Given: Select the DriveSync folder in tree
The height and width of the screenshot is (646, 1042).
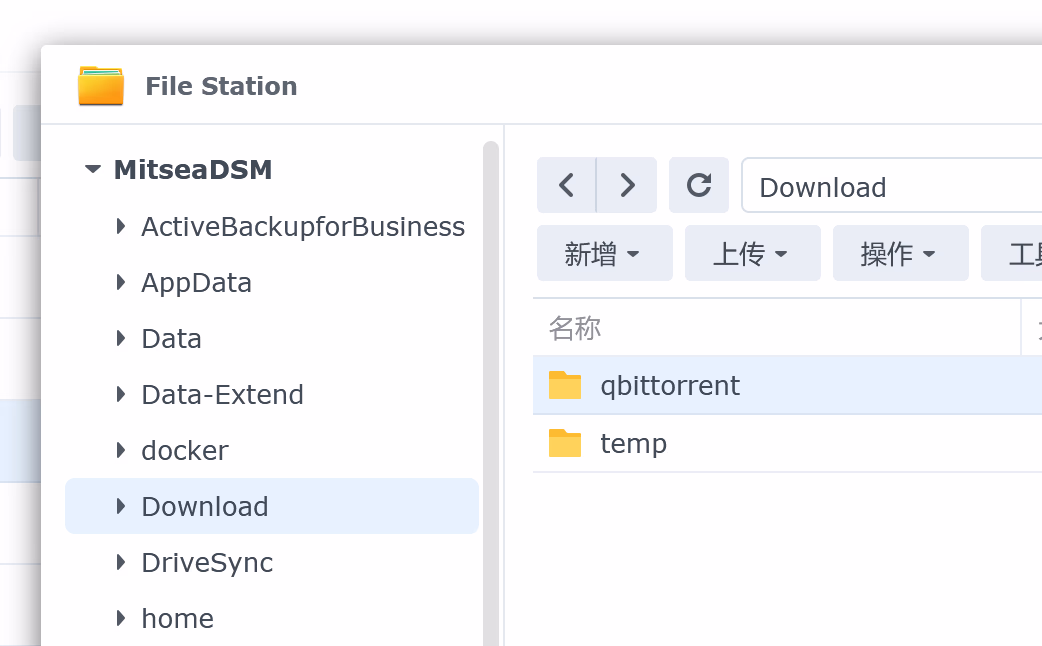Looking at the screenshot, I should point(207,563).
